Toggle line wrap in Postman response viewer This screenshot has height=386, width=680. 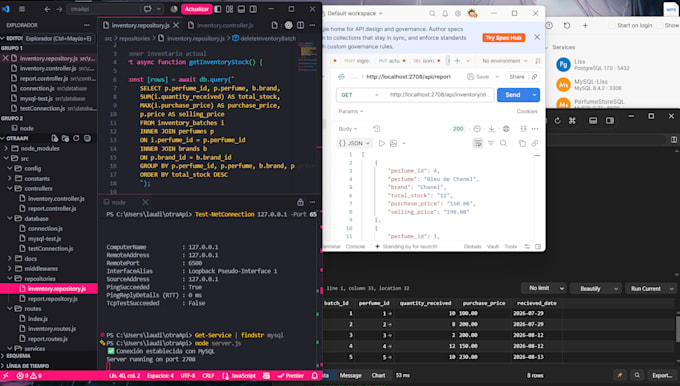pyautogui.click(x=478, y=144)
